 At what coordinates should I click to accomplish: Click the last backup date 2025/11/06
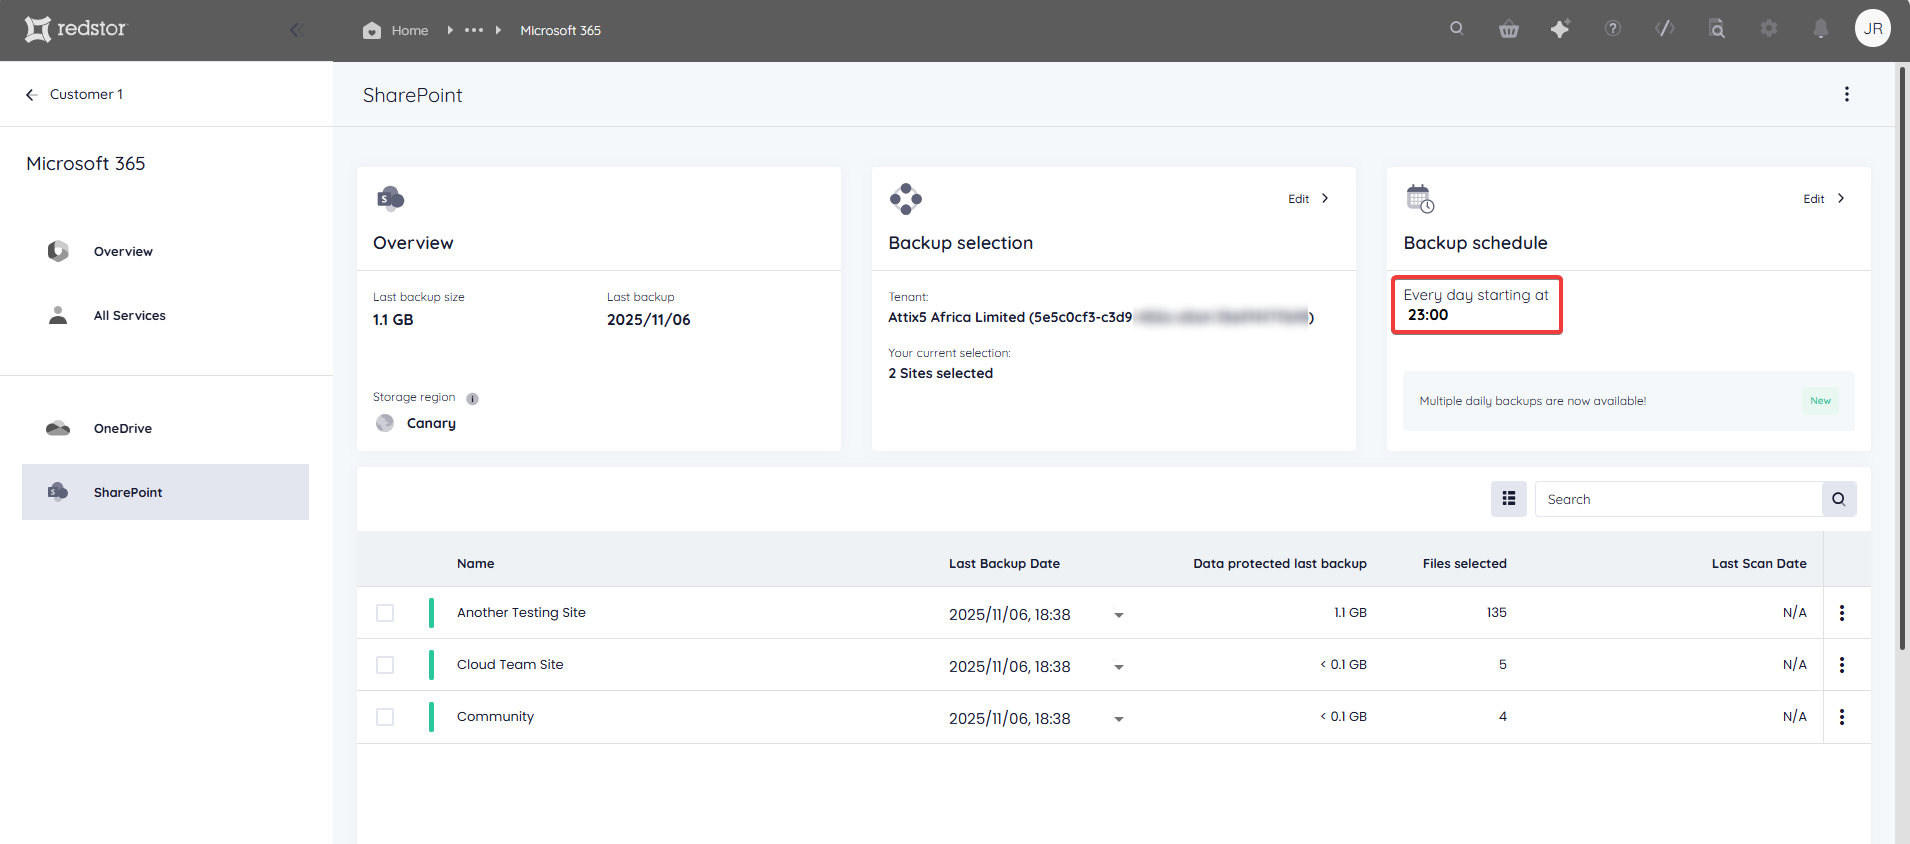point(649,320)
